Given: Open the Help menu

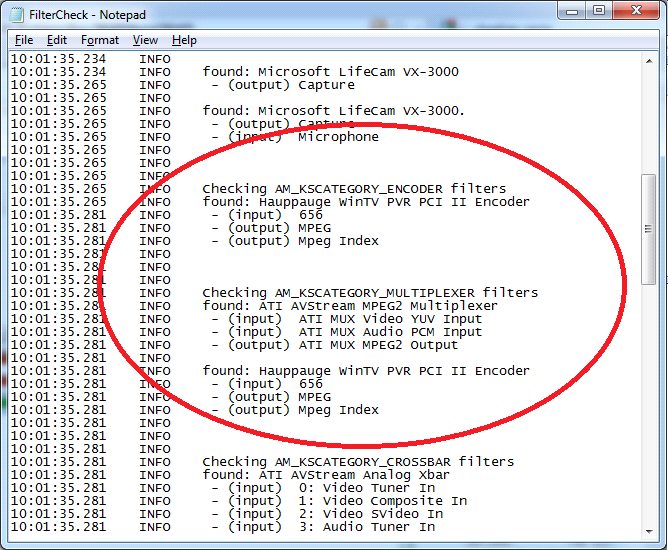Looking at the screenshot, I should 184,40.
